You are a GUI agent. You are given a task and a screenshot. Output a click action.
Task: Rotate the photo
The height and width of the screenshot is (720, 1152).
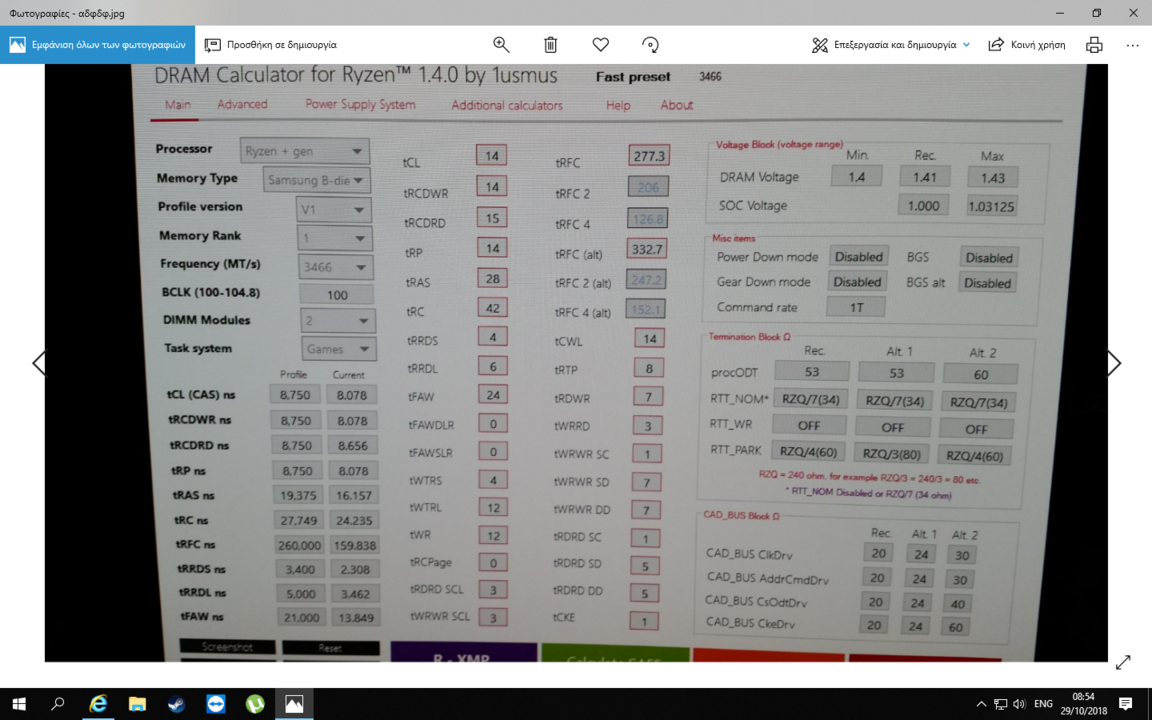(650, 45)
